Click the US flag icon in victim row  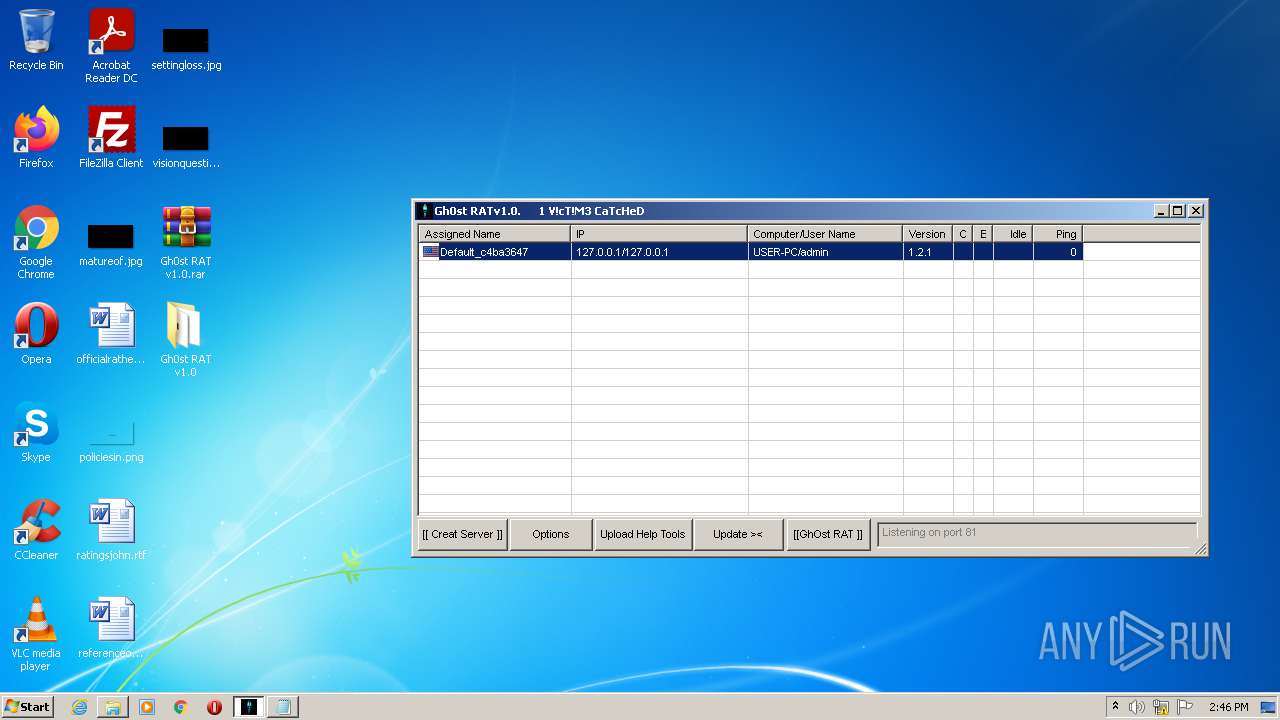click(x=431, y=252)
